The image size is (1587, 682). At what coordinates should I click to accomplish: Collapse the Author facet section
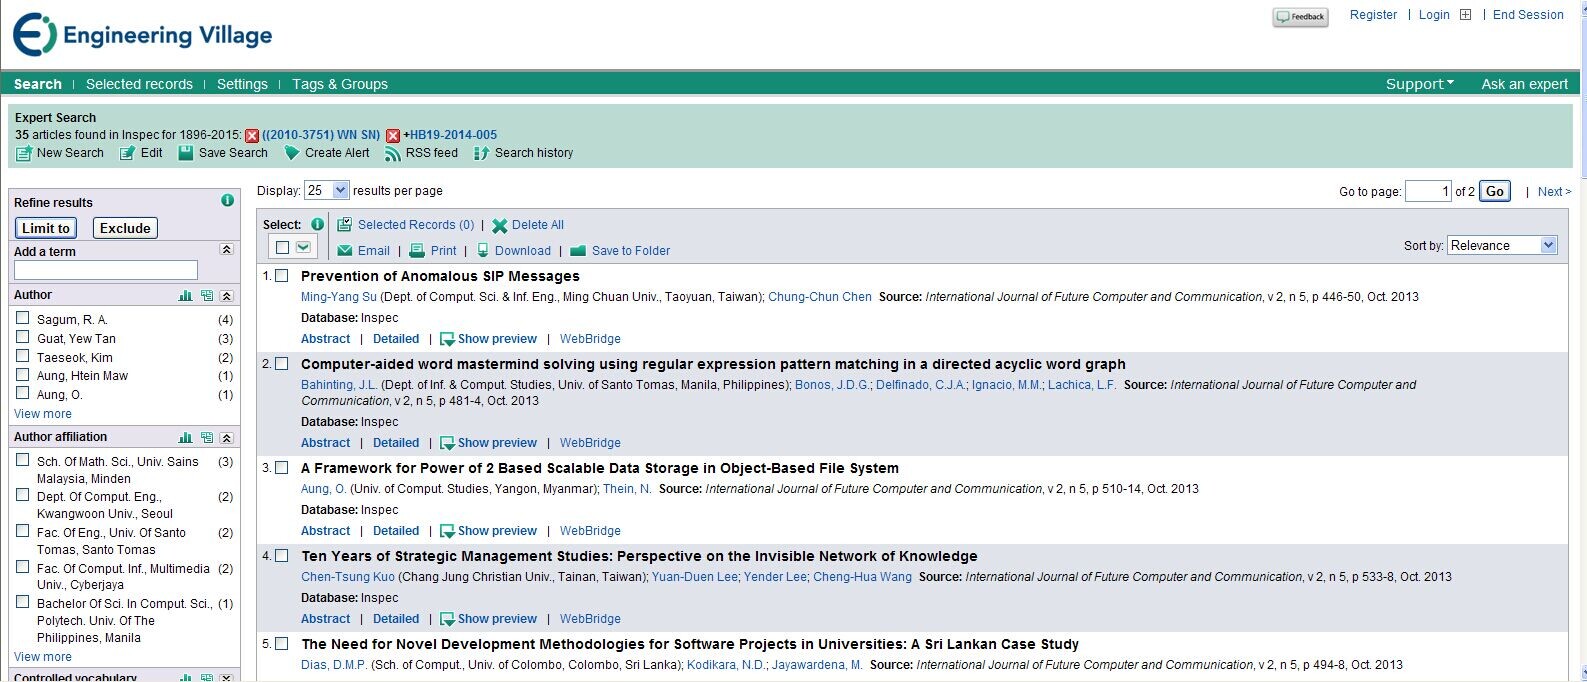[227, 296]
